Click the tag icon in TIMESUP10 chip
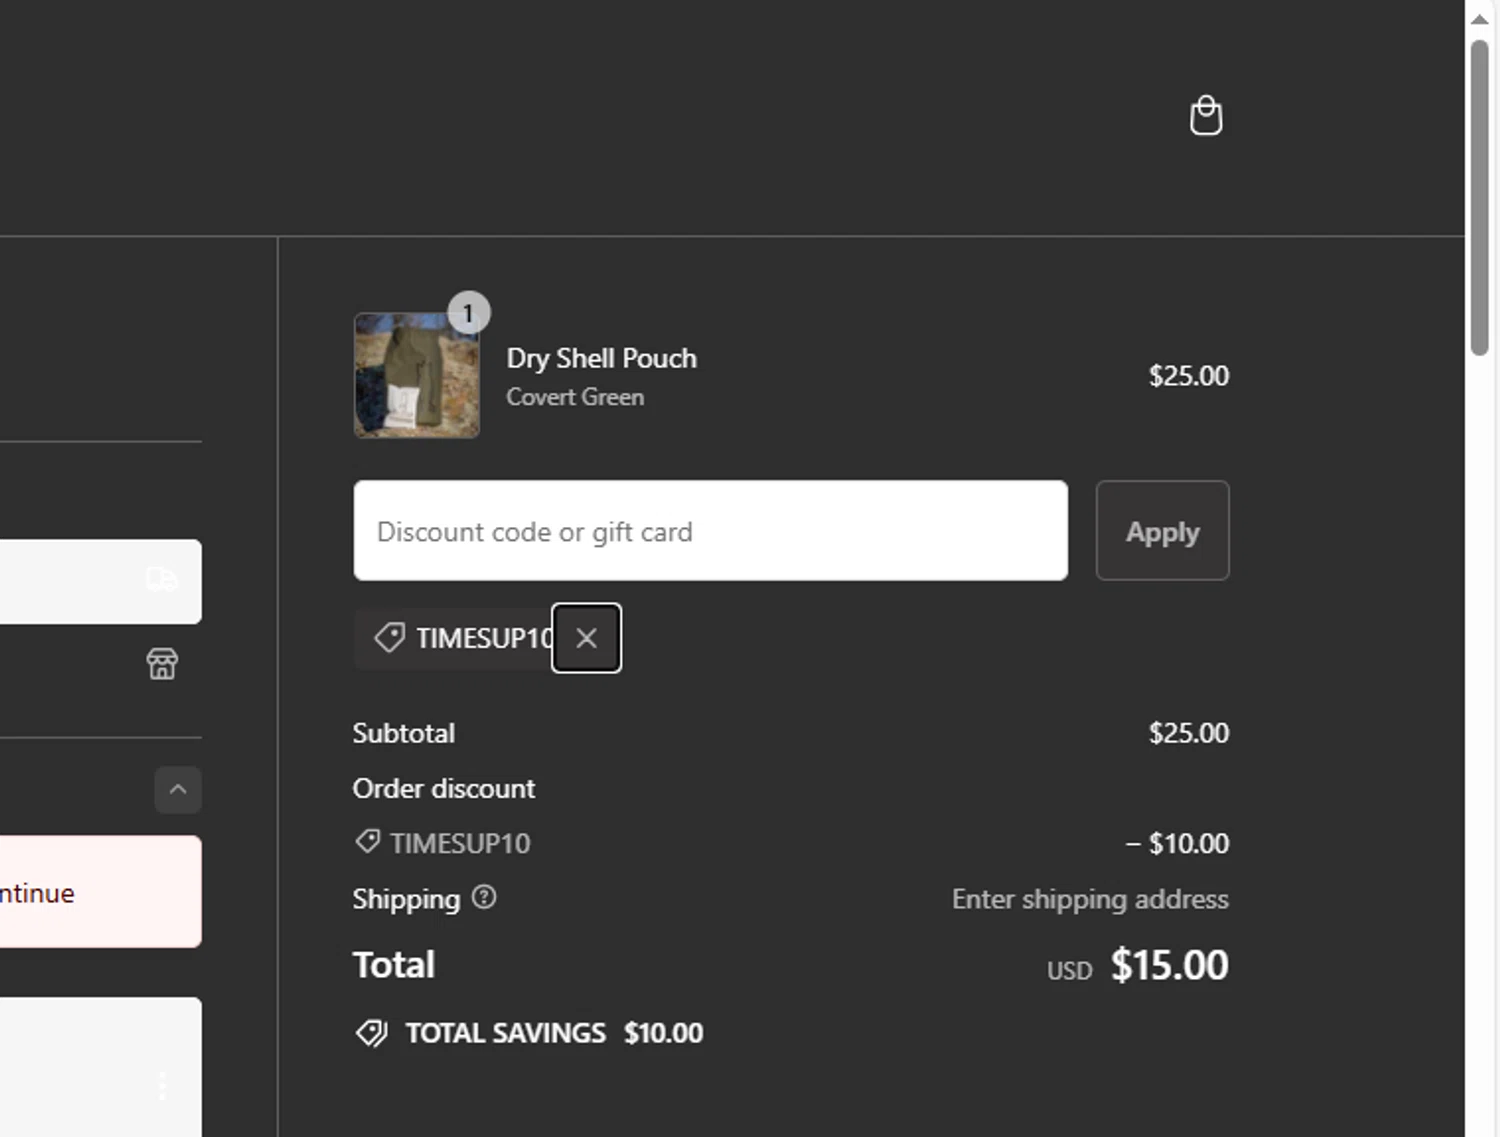The height and width of the screenshot is (1137, 1500). [x=389, y=637]
